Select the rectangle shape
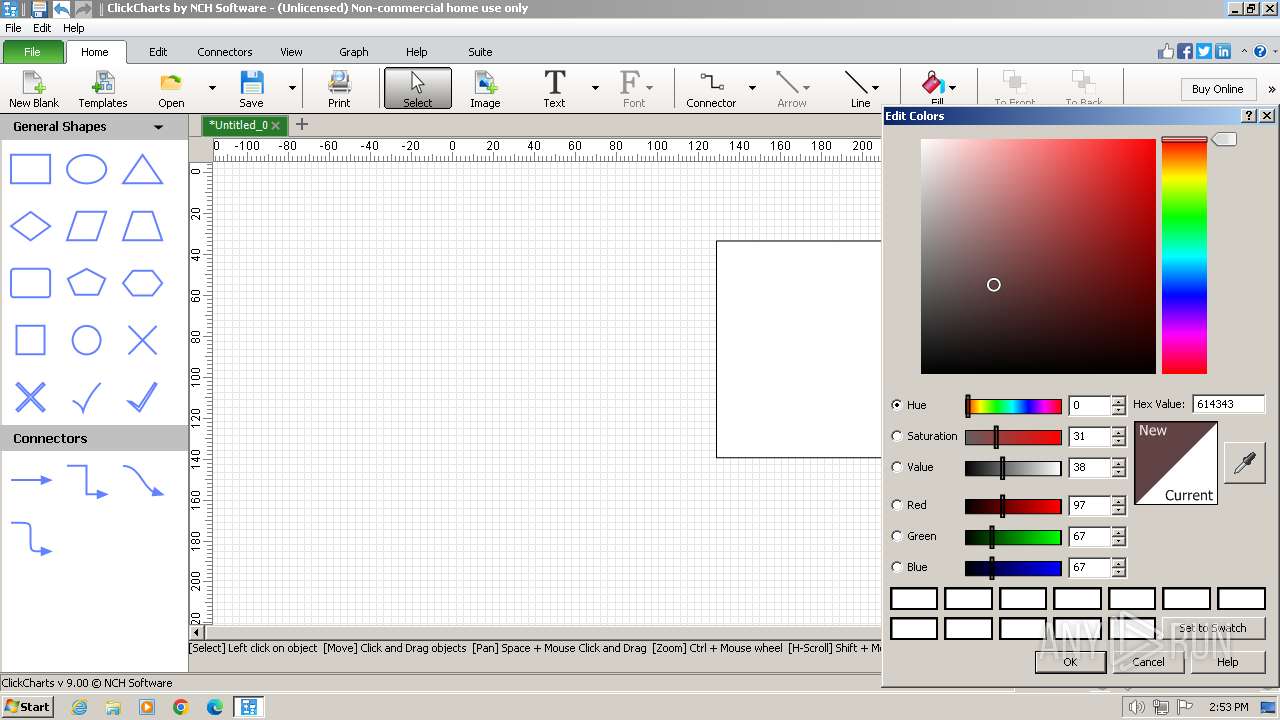Viewport: 1280px width, 720px height. (30, 169)
